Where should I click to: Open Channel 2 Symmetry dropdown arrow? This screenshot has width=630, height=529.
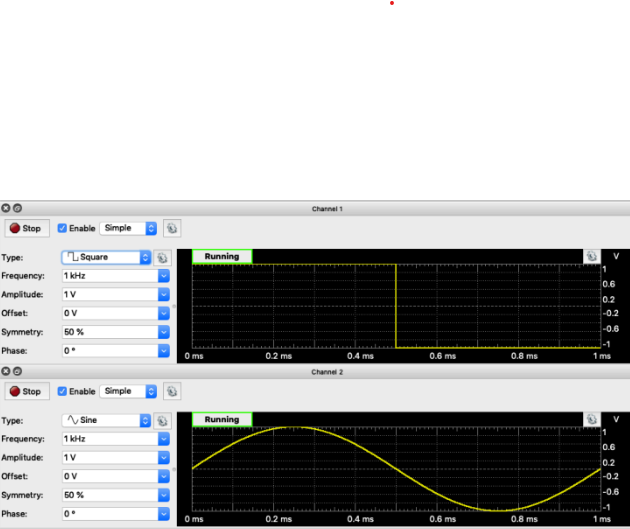[x=164, y=495]
